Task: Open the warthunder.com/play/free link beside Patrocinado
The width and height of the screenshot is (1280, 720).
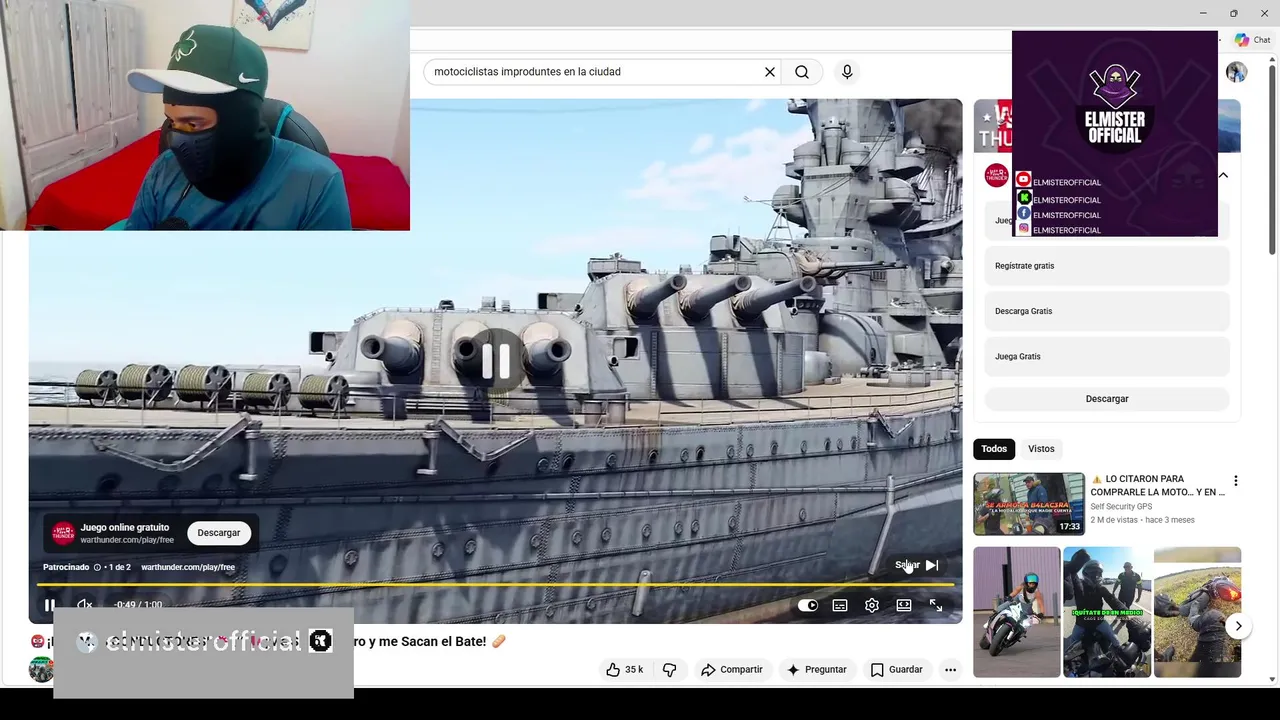Action: 188,567
